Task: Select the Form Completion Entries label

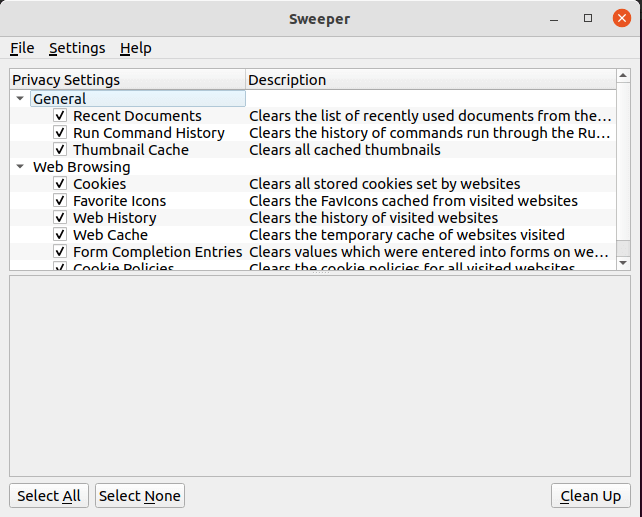Action: tap(158, 252)
